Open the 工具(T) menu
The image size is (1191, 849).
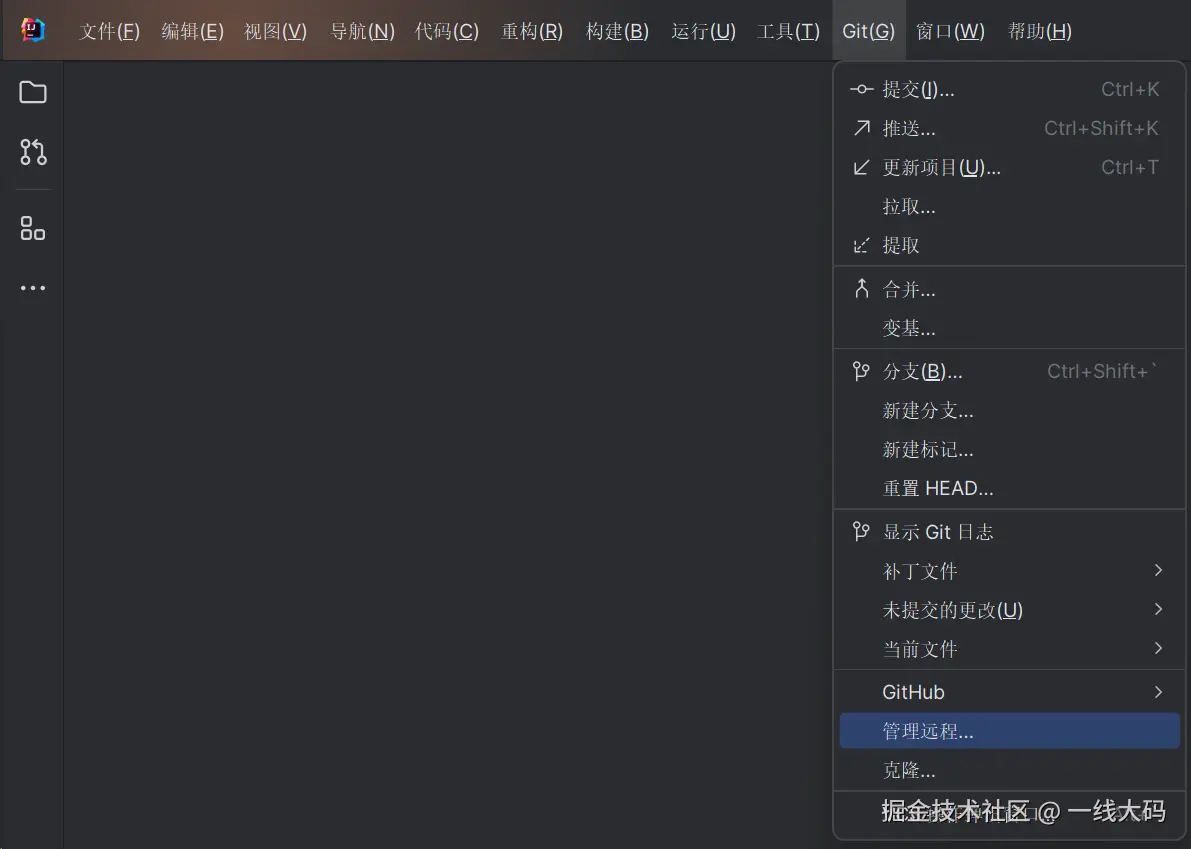click(788, 31)
